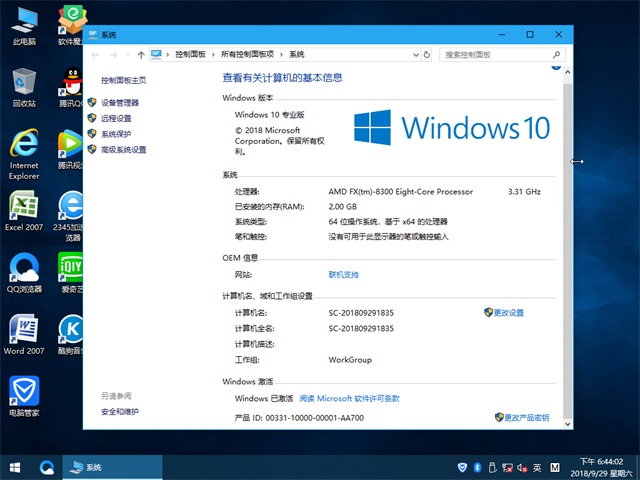The image size is (640, 480).
Task: Select 所有控制面板项 in the breadcrumb path
Action: 249,54
